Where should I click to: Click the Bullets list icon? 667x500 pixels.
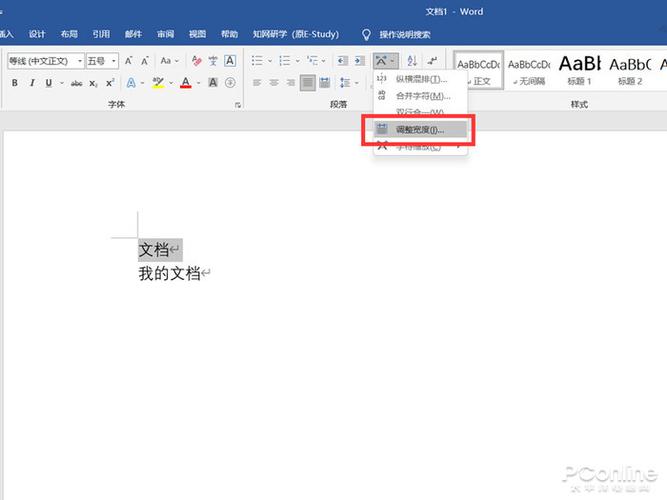click(257, 61)
